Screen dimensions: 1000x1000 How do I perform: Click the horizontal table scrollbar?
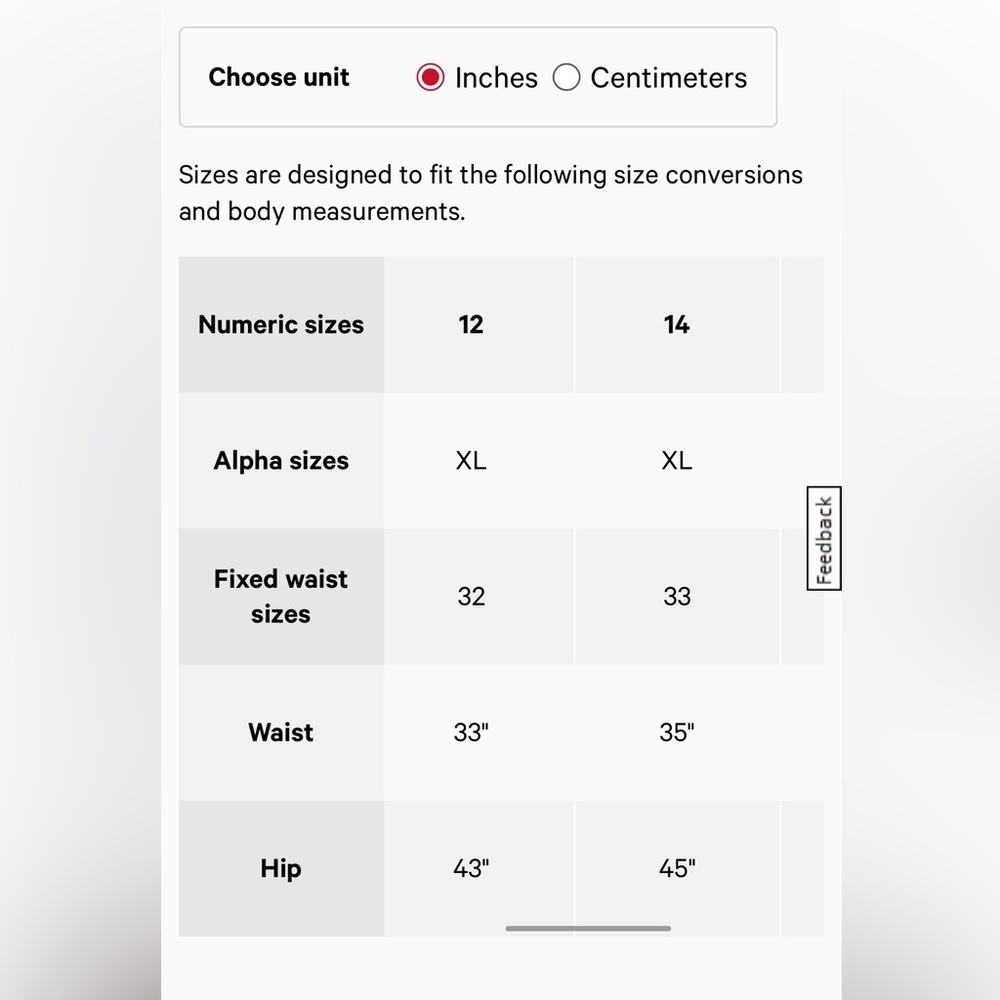click(x=588, y=929)
